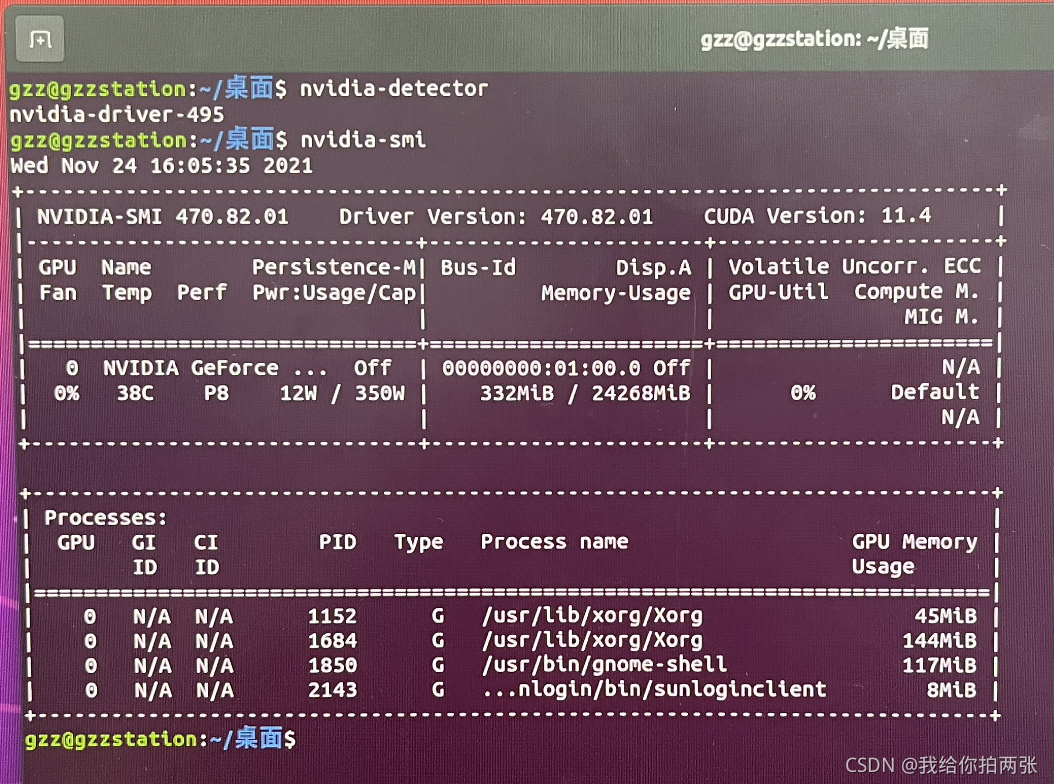The image size is (1054, 784).
Task: Click the Pwr:Usage/Cap header
Action: [334, 293]
